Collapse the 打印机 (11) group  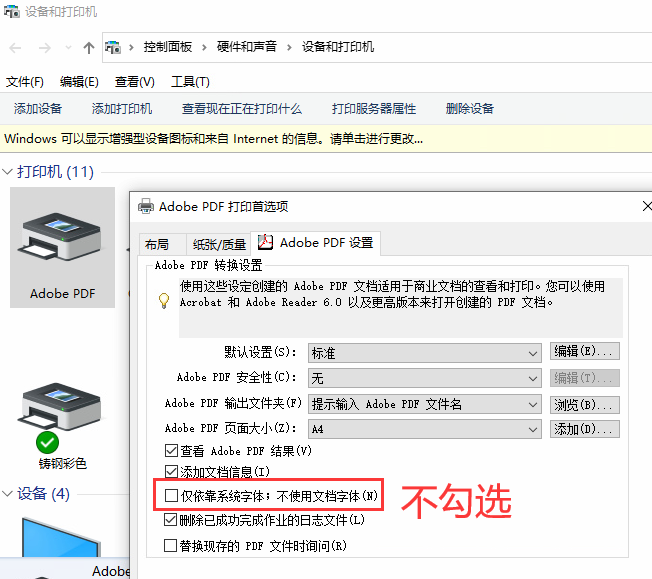(7, 171)
